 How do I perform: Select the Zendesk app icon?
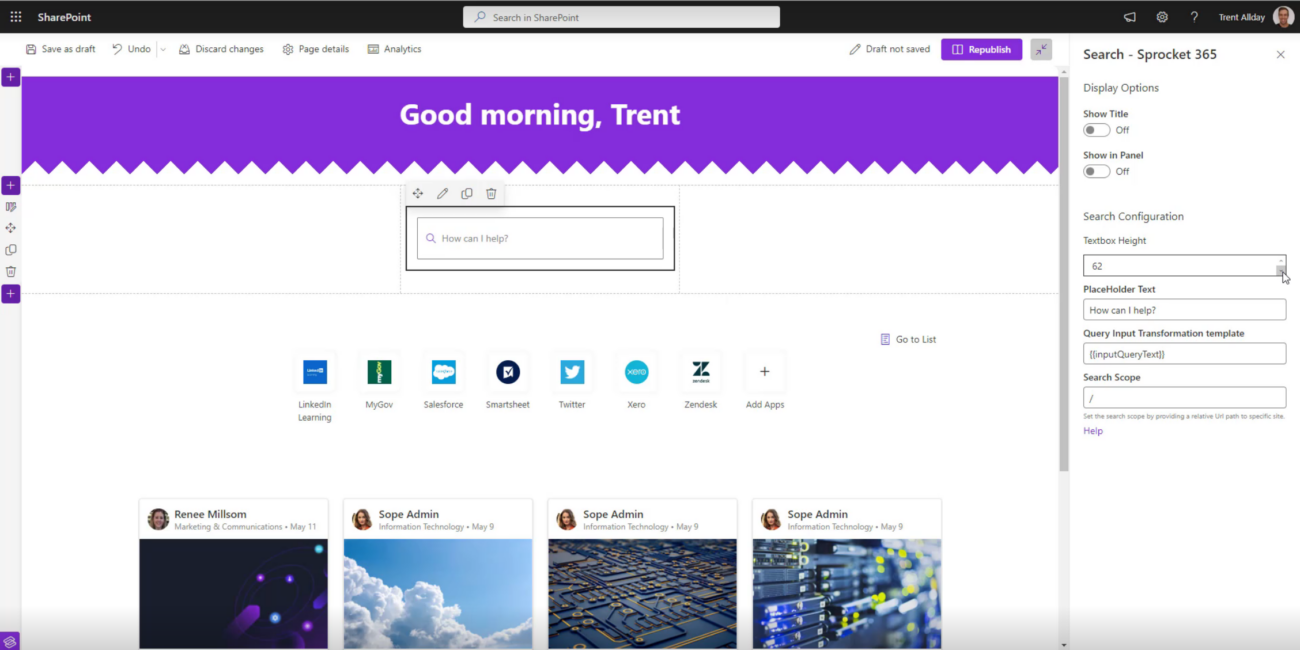700,371
